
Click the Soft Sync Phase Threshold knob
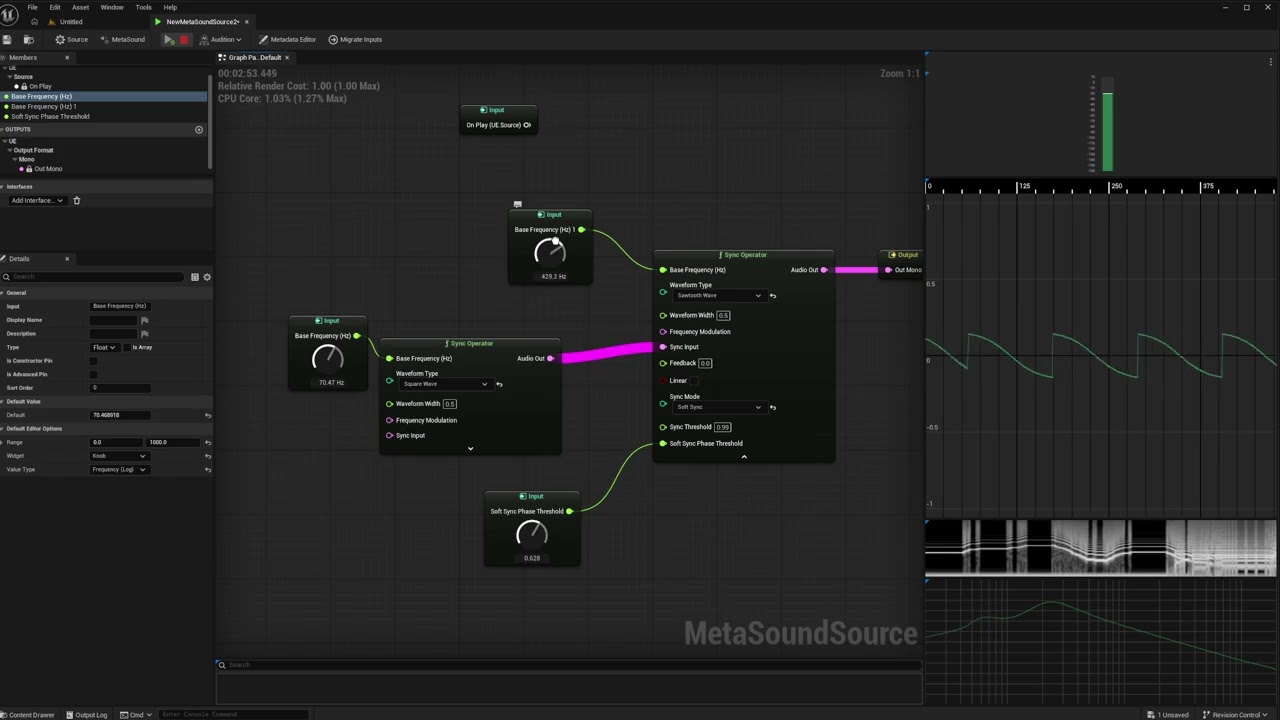coord(531,534)
